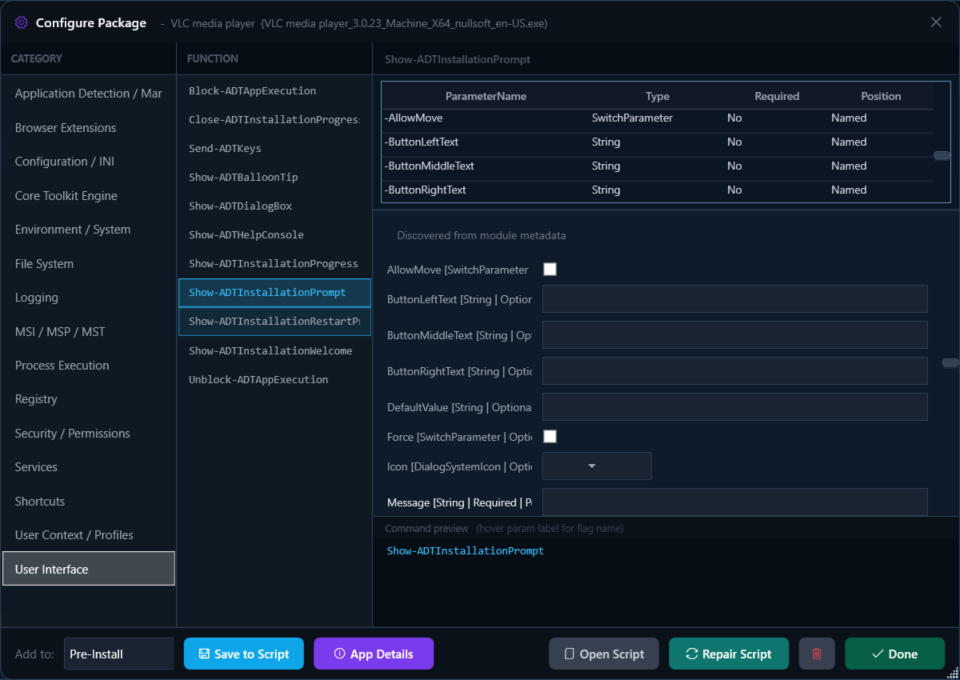The width and height of the screenshot is (960, 680).
Task: Click the Done button
Action: [894, 653]
